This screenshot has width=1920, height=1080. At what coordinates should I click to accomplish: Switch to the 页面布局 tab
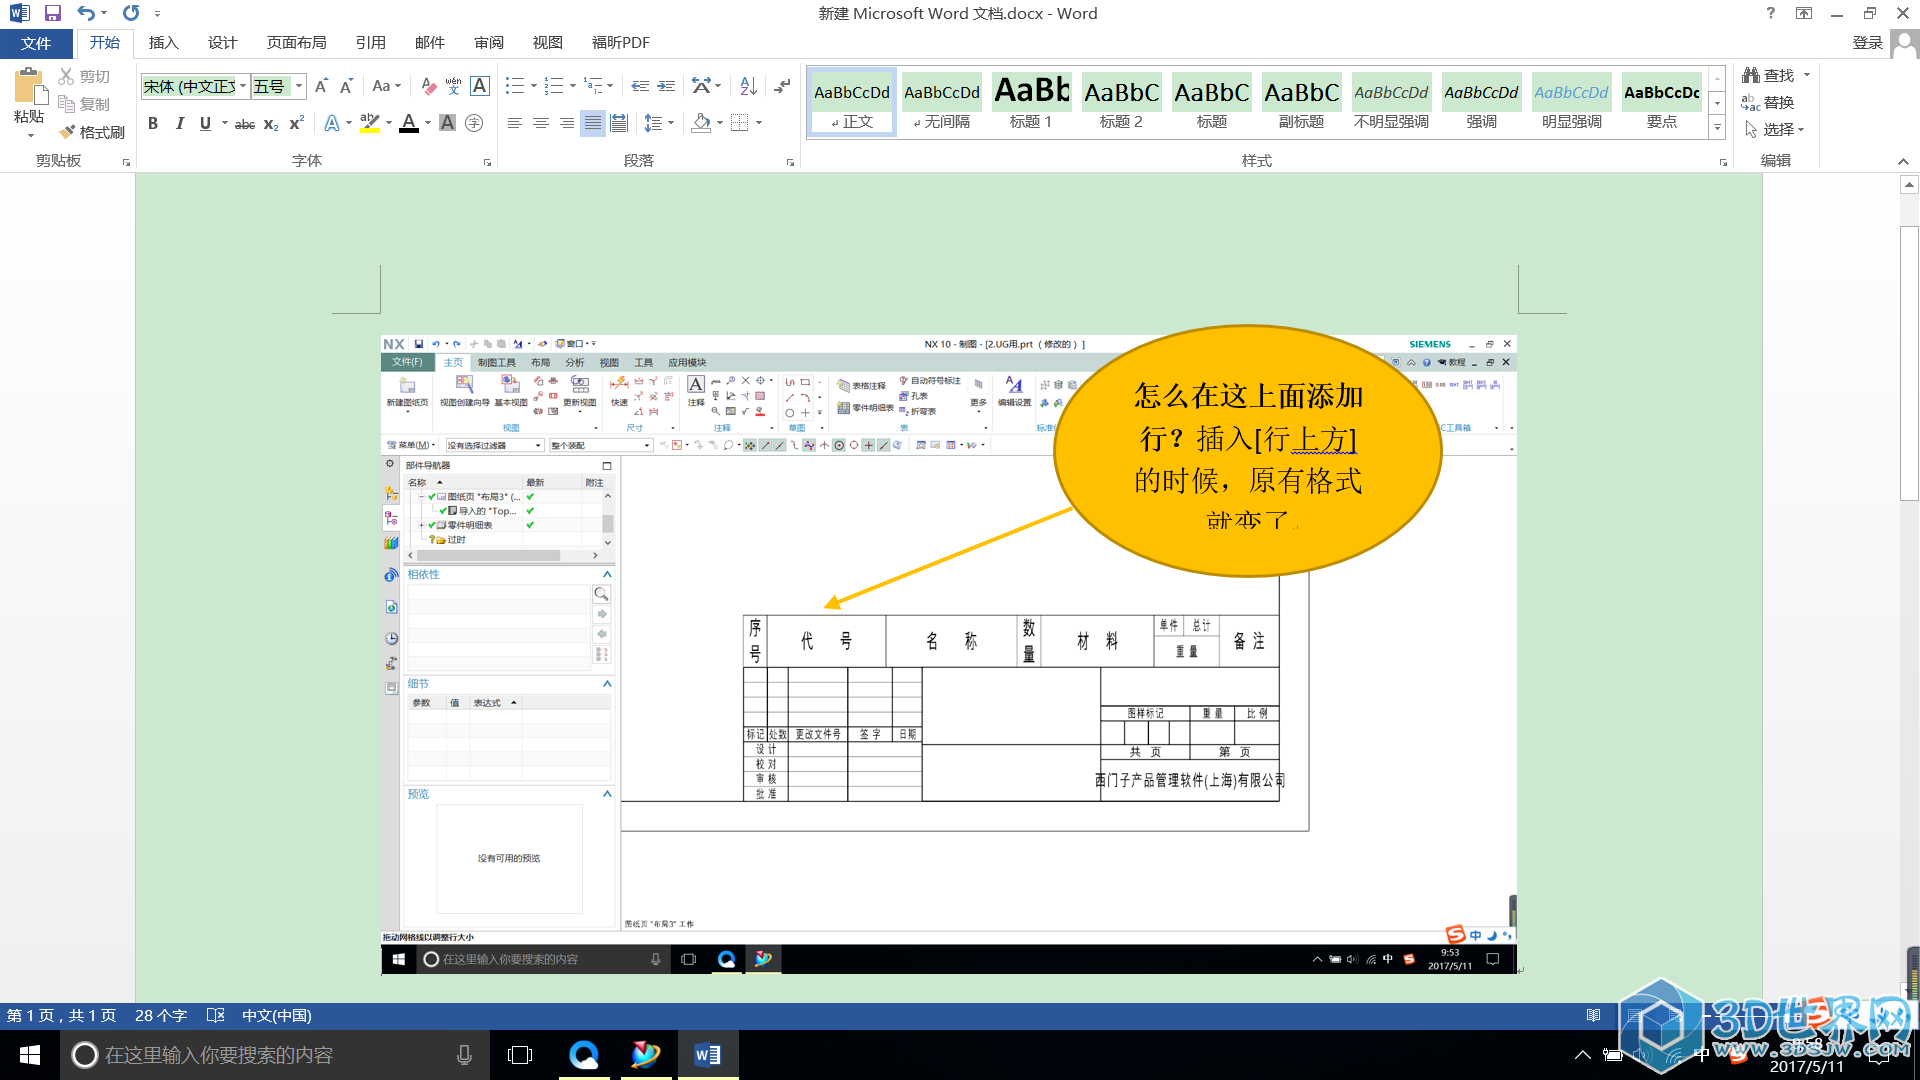point(296,43)
